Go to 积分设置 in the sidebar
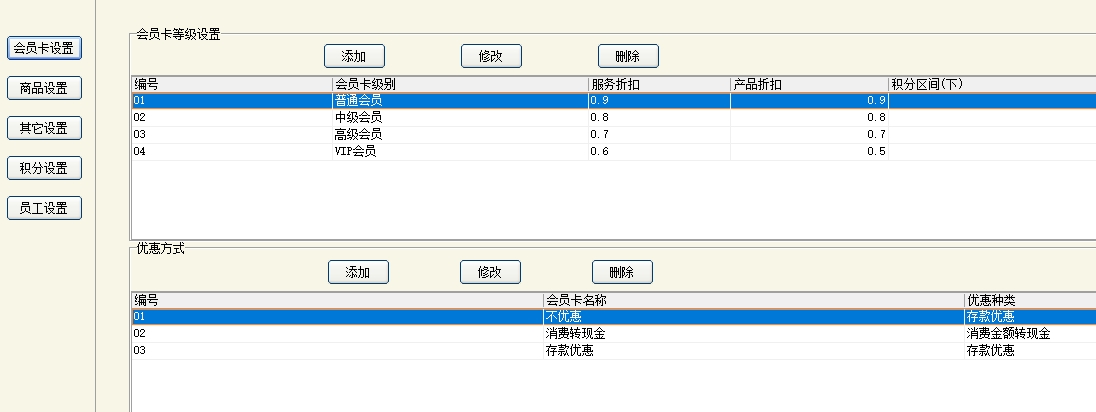 44,168
